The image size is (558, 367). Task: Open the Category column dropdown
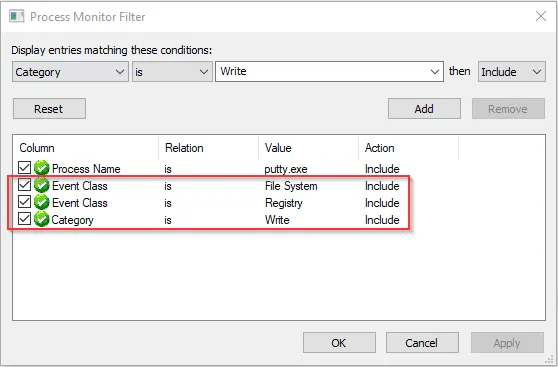tap(70, 72)
